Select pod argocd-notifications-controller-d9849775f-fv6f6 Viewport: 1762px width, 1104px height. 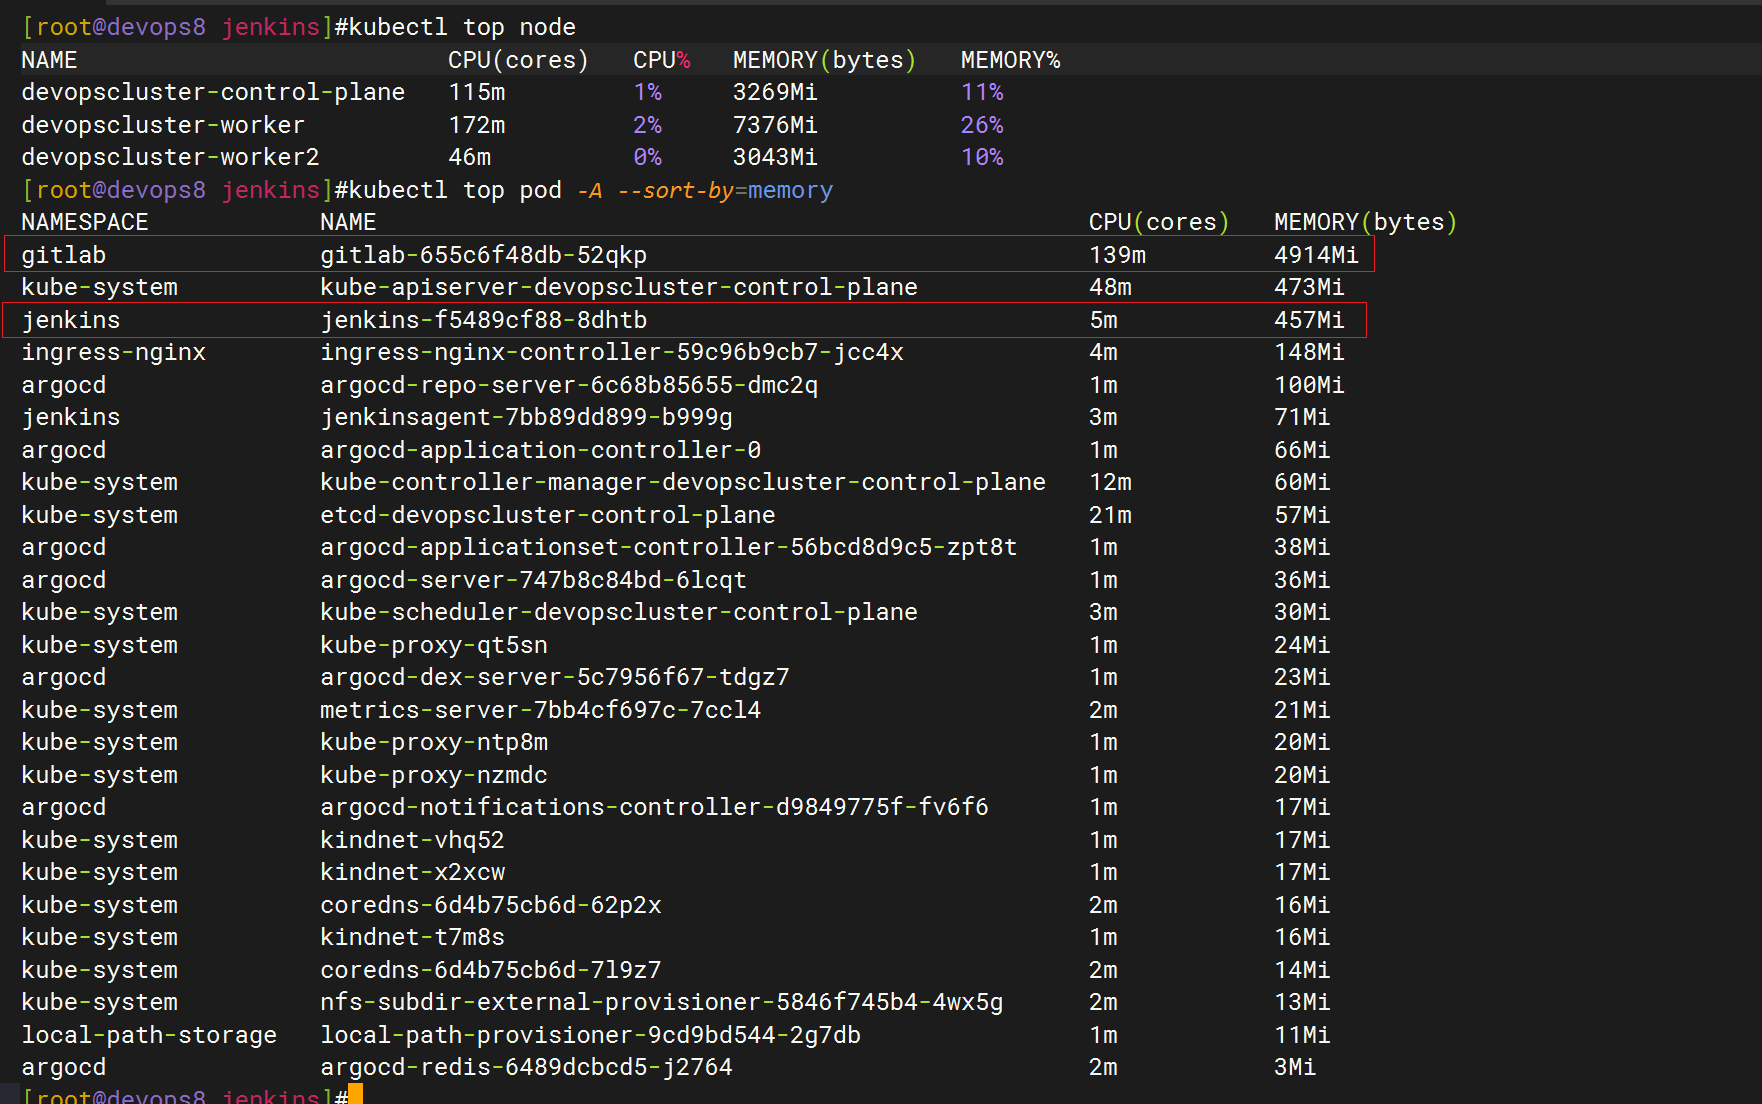click(x=654, y=807)
